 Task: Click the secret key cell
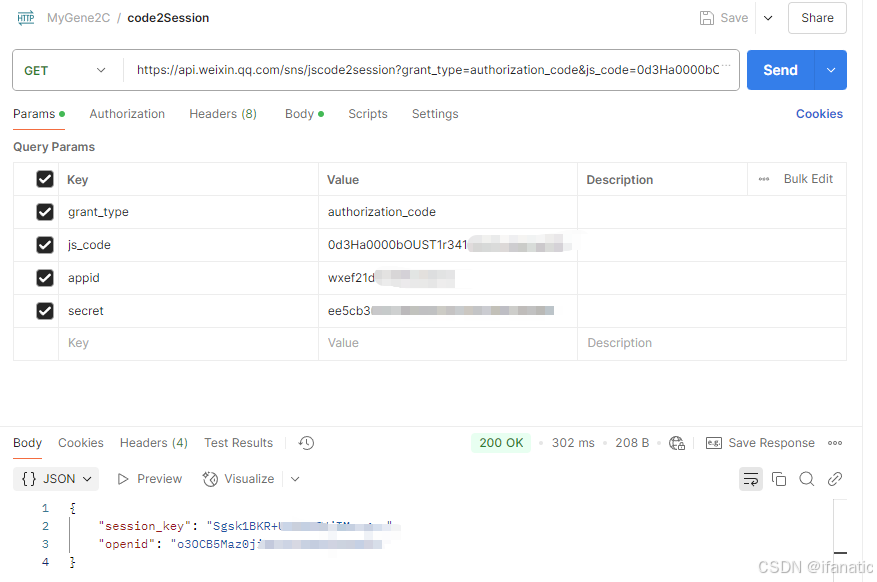click(188, 311)
